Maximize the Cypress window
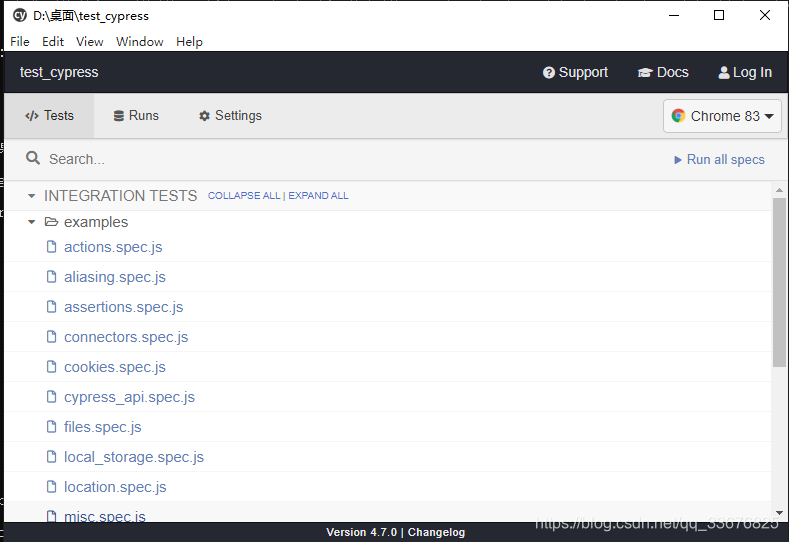 [x=719, y=15]
